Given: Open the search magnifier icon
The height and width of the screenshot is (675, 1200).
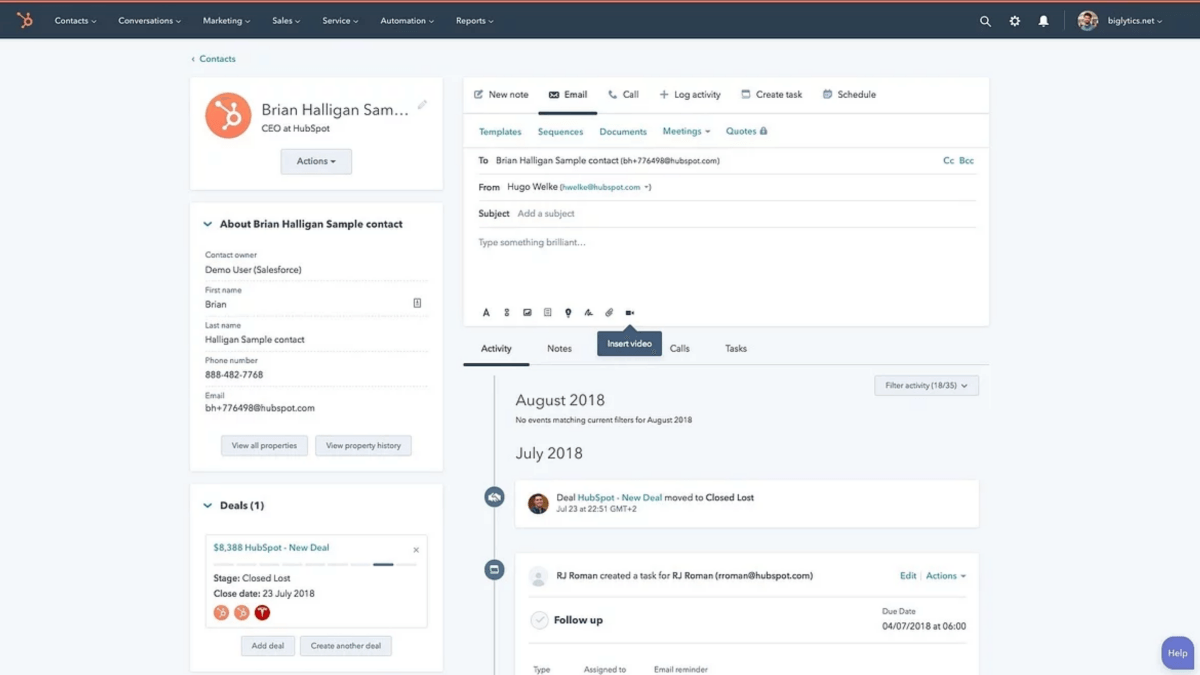Looking at the screenshot, I should coord(985,21).
